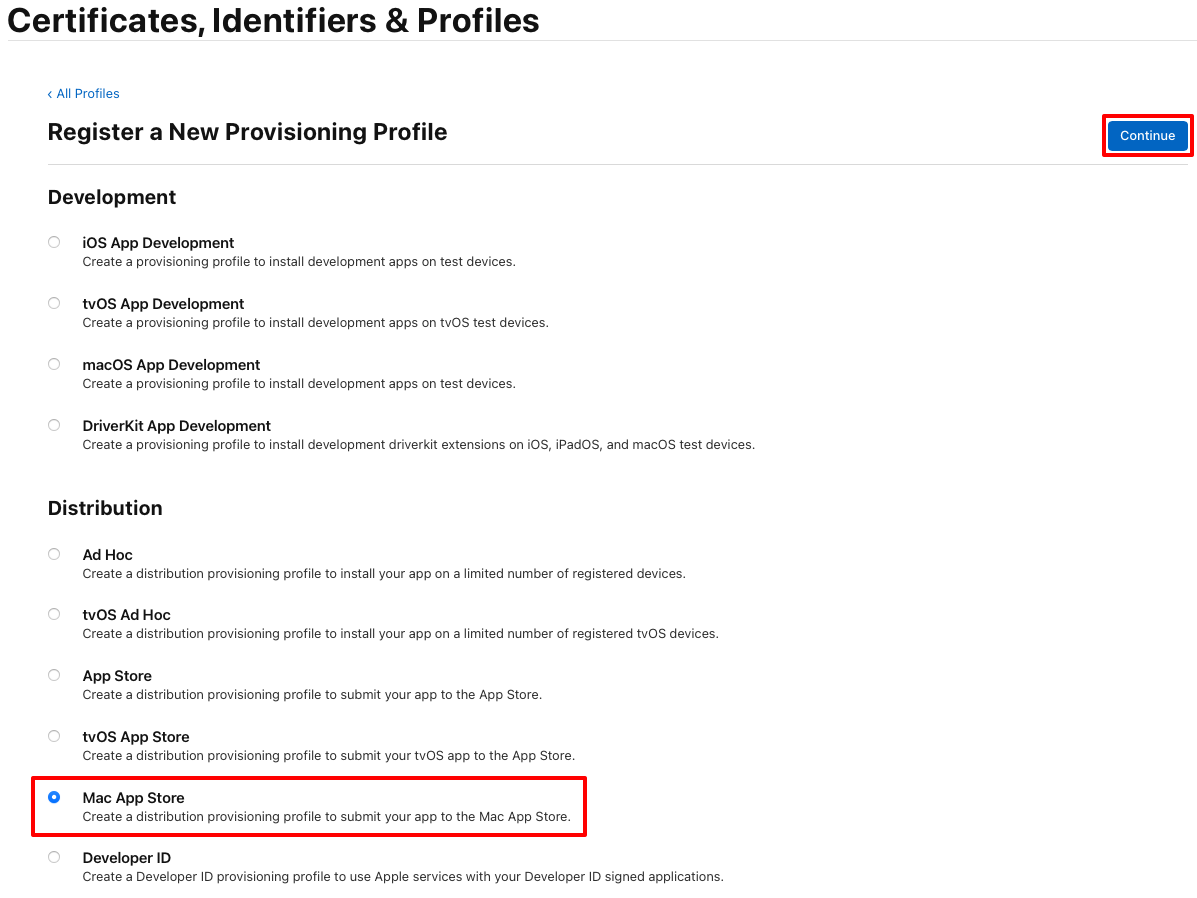Click the App Store option title
The height and width of the screenshot is (898, 1197).
click(x=117, y=676)
